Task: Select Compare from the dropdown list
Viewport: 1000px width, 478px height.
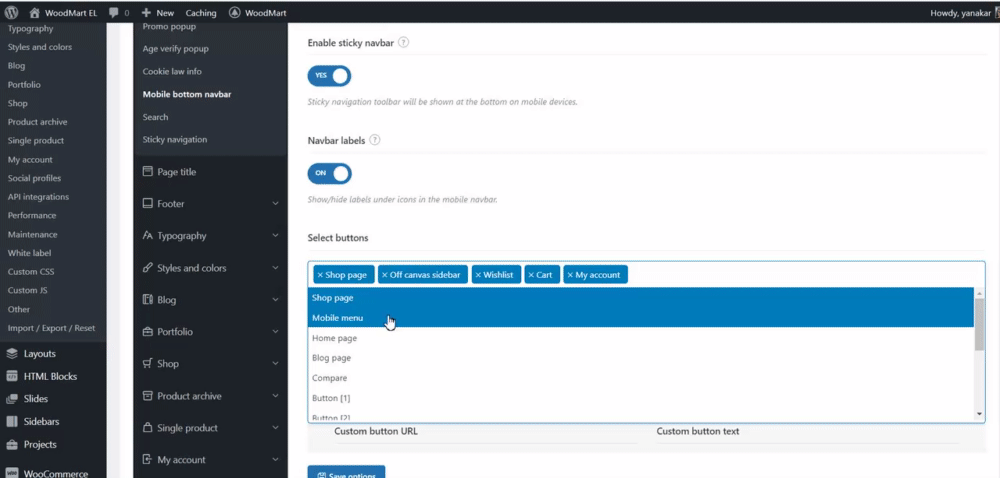Action: pyautogui.click(x=641, y=378)
